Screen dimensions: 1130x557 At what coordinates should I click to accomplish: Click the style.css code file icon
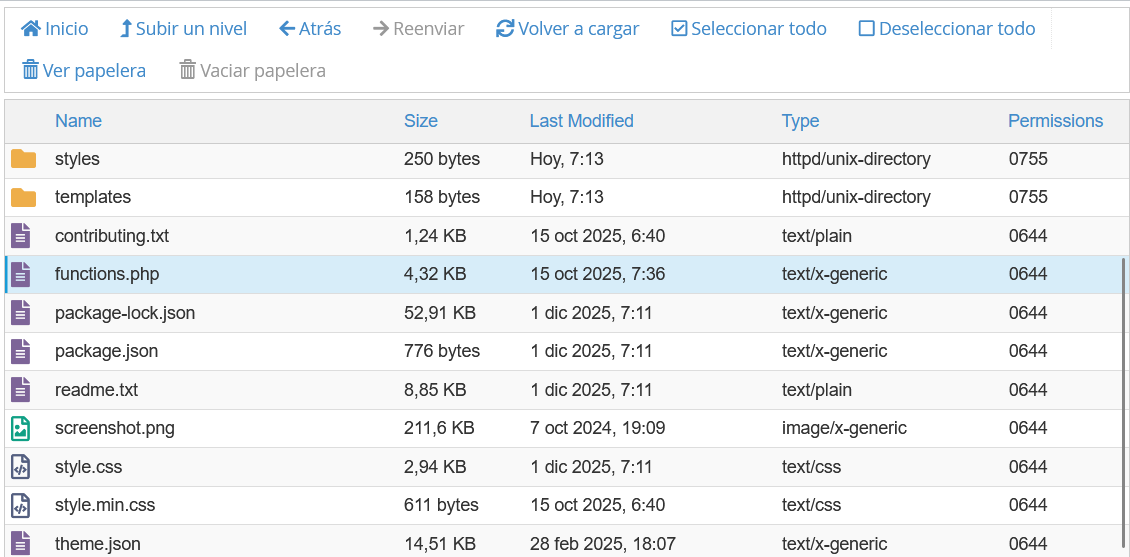[21, 467]
